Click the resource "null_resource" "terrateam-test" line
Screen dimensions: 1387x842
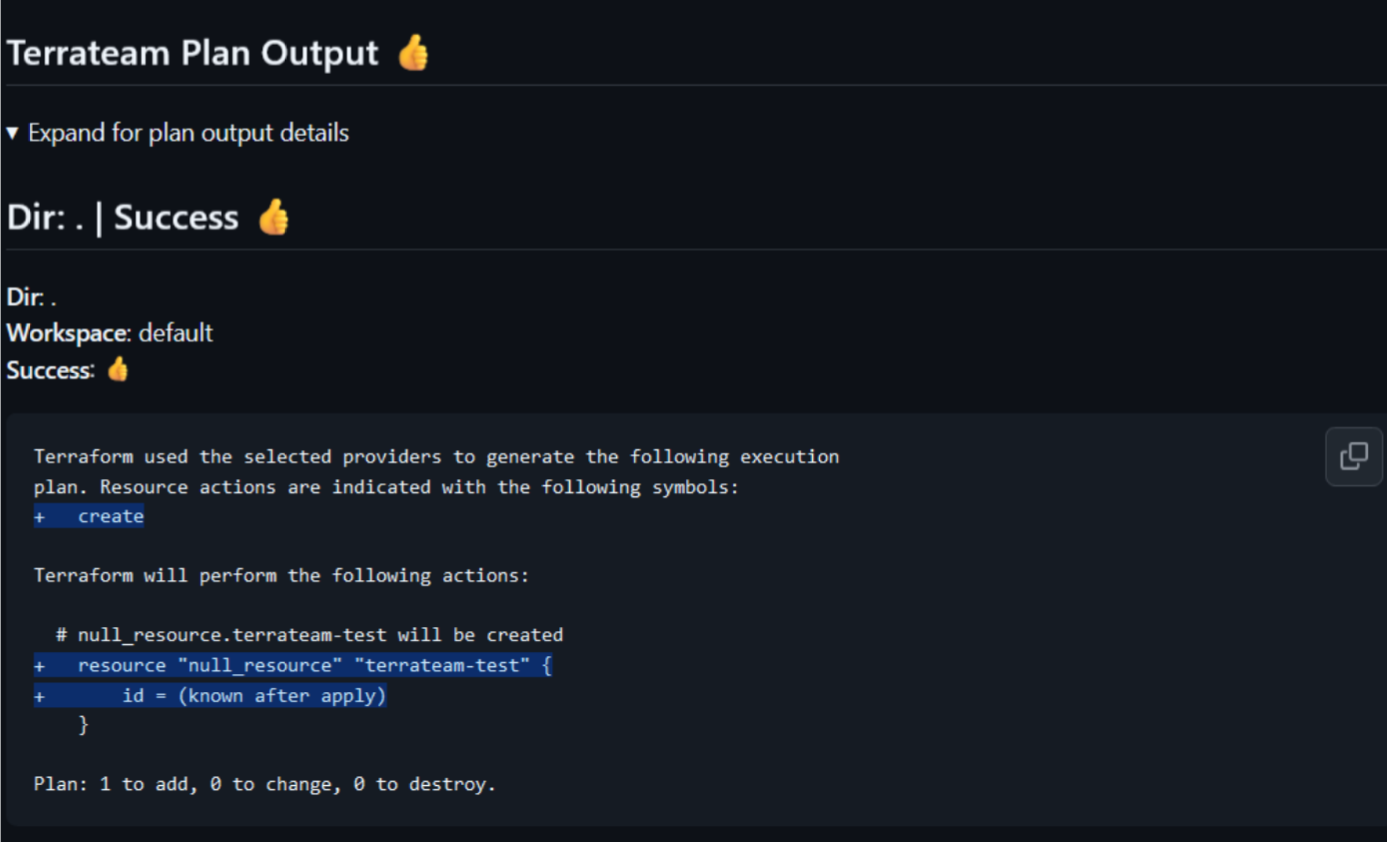[x=293, y=665]
